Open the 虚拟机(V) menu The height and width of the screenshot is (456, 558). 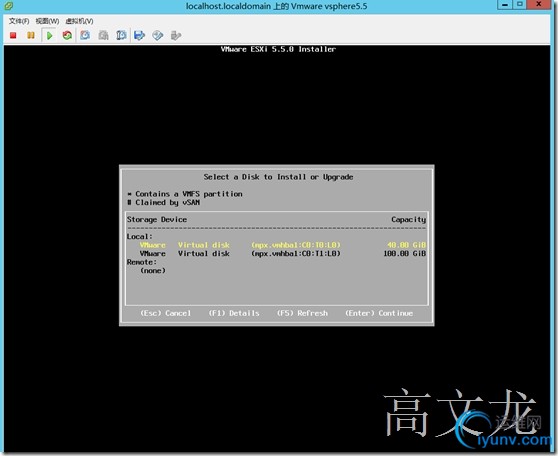tap(79, 21)
